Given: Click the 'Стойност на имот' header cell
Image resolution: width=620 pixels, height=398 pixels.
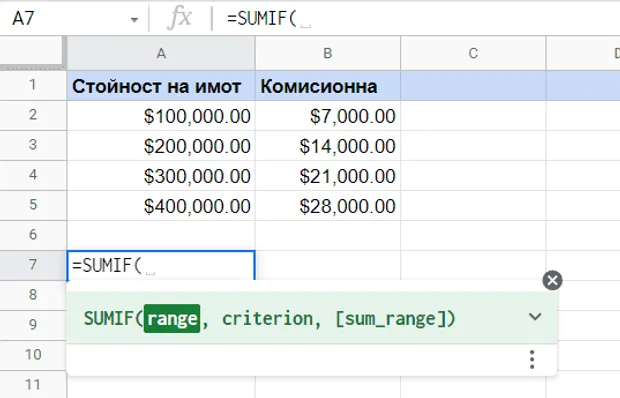Looking at the screenshot, I should (x=161, y=86).
